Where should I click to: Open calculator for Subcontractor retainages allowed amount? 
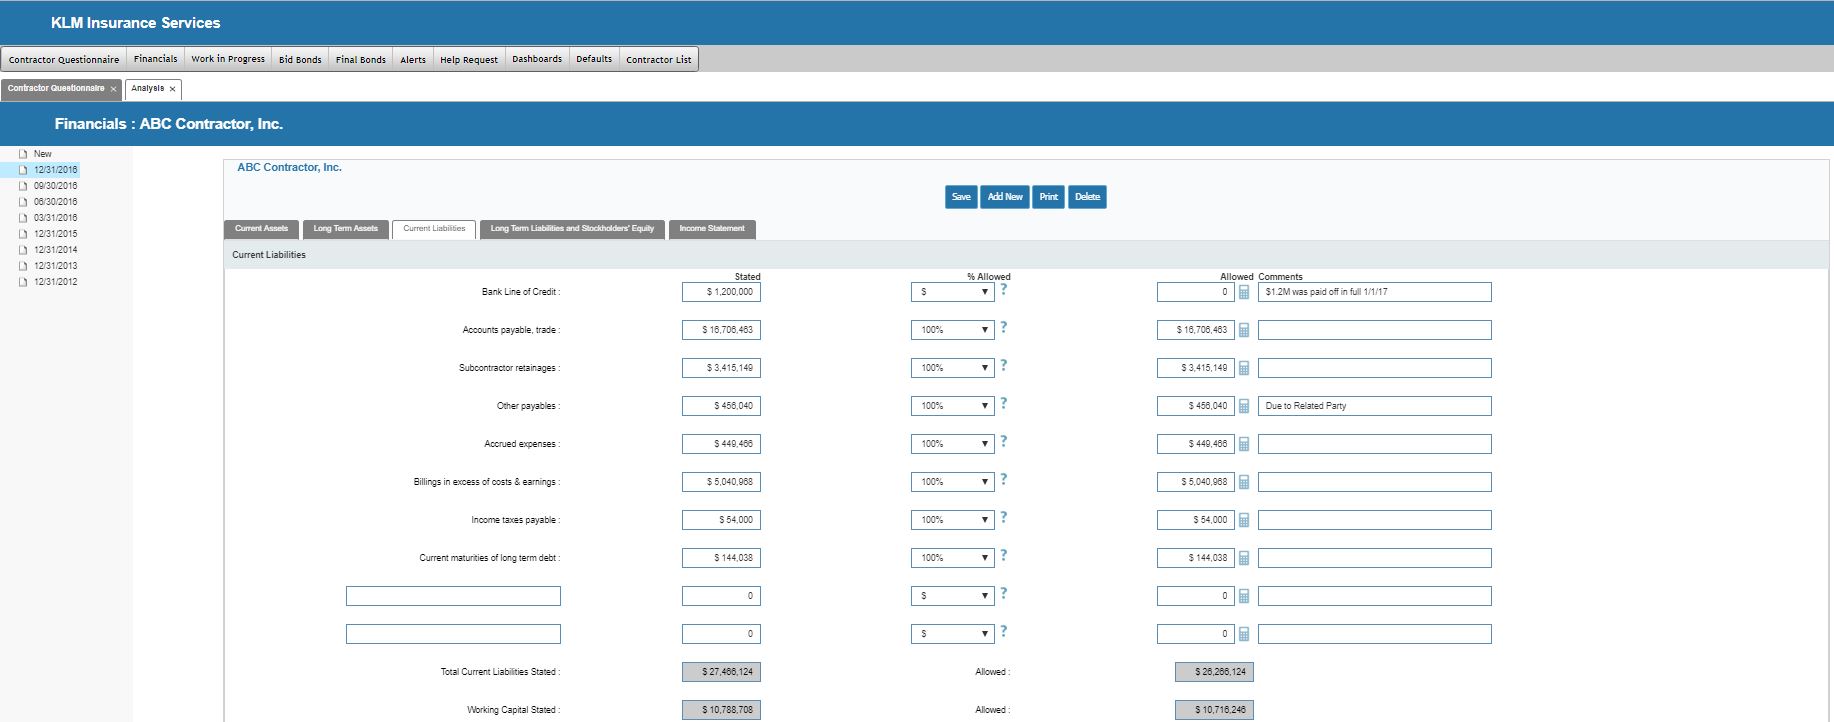pos(1244,369)
